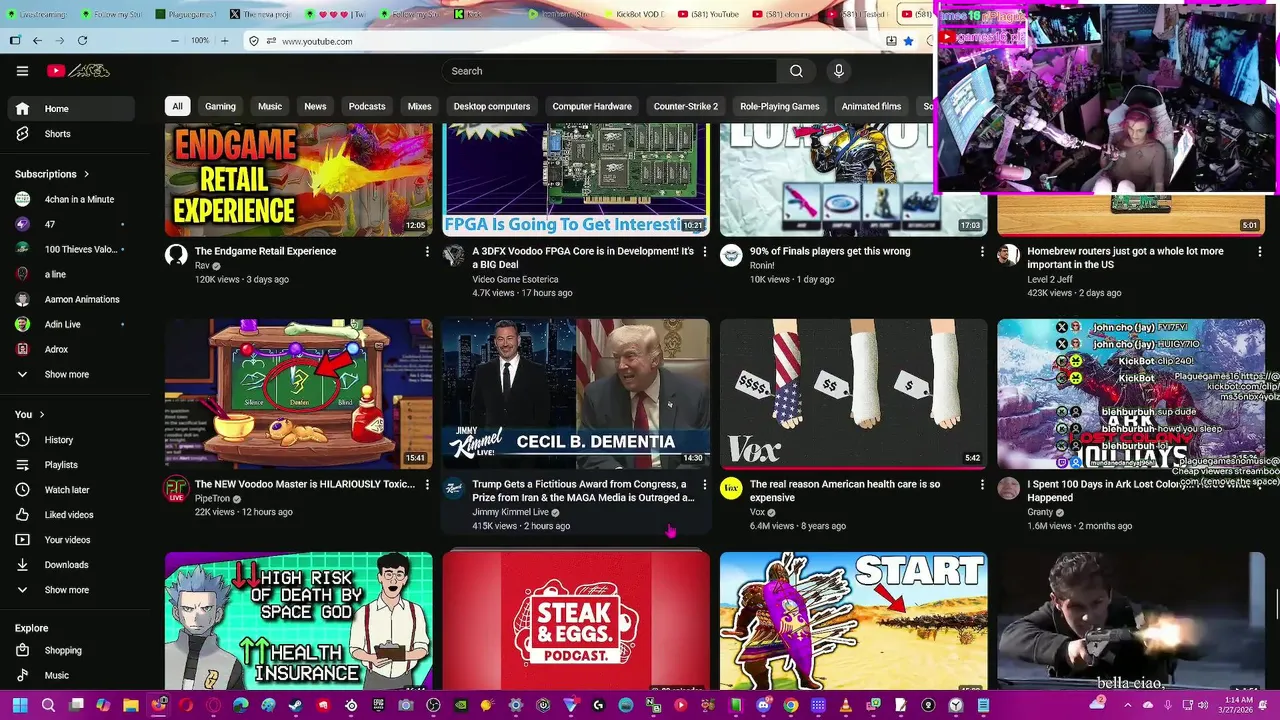Select the All filter chip

pyautogui.click(x=177, y=106)
